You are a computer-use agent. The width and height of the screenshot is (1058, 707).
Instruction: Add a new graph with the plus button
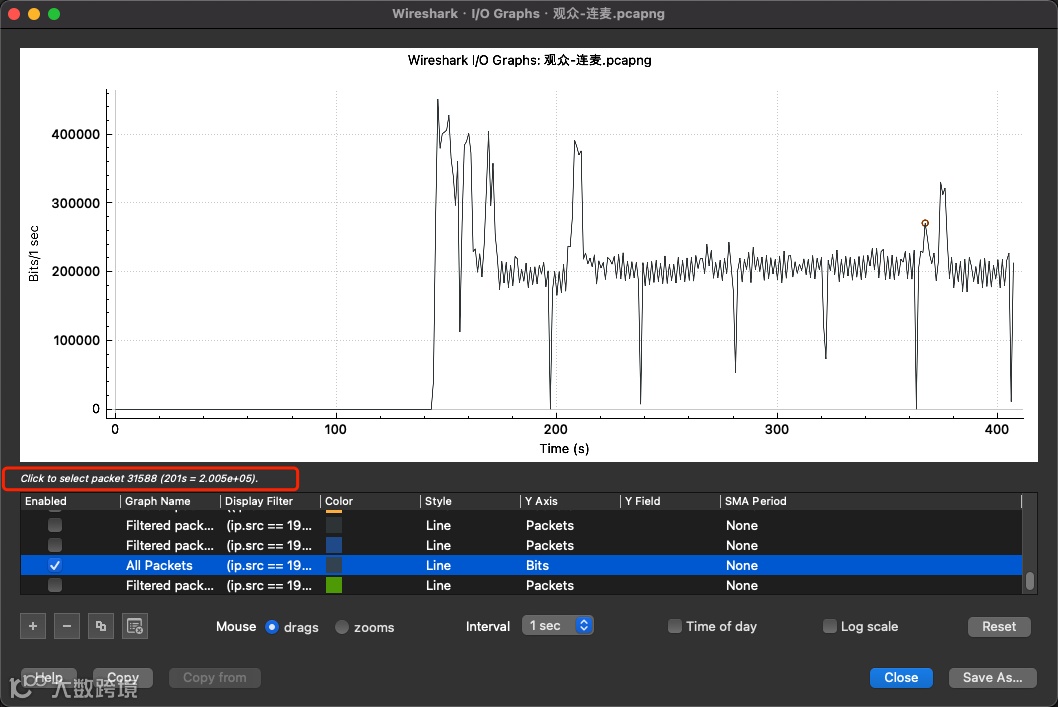[x=32, y=626]
